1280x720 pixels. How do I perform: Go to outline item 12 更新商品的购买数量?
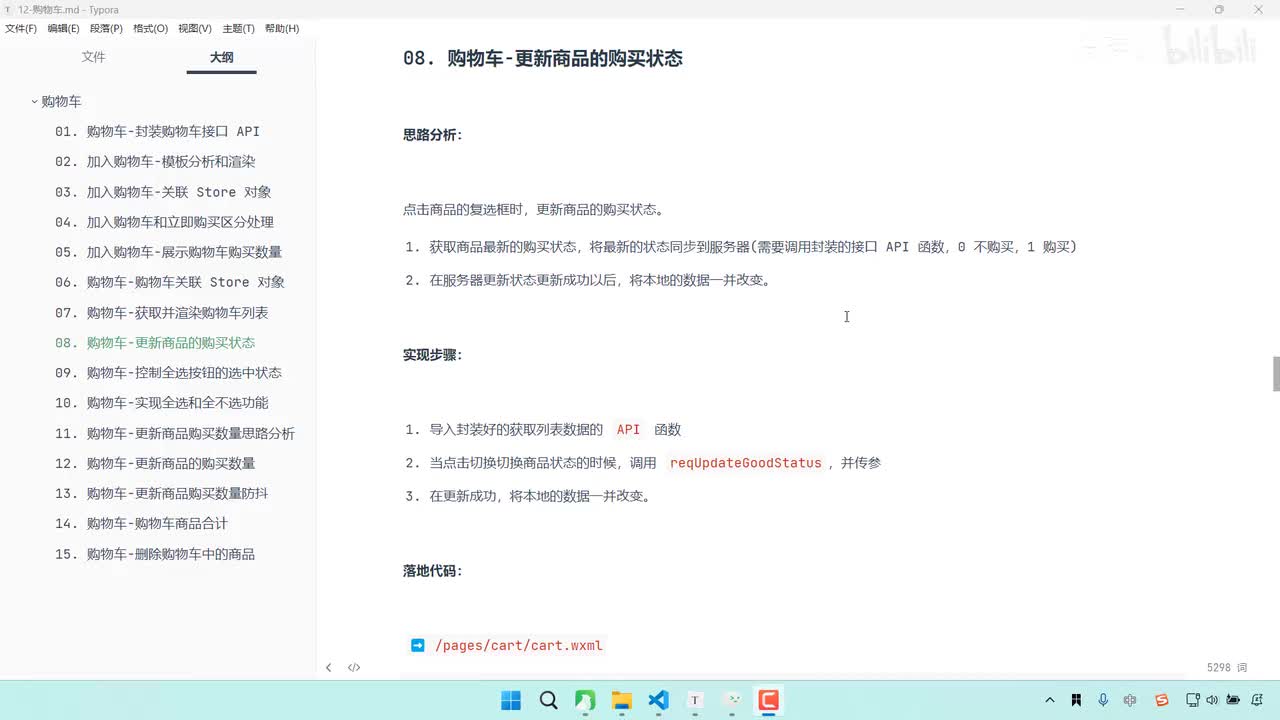155,463
